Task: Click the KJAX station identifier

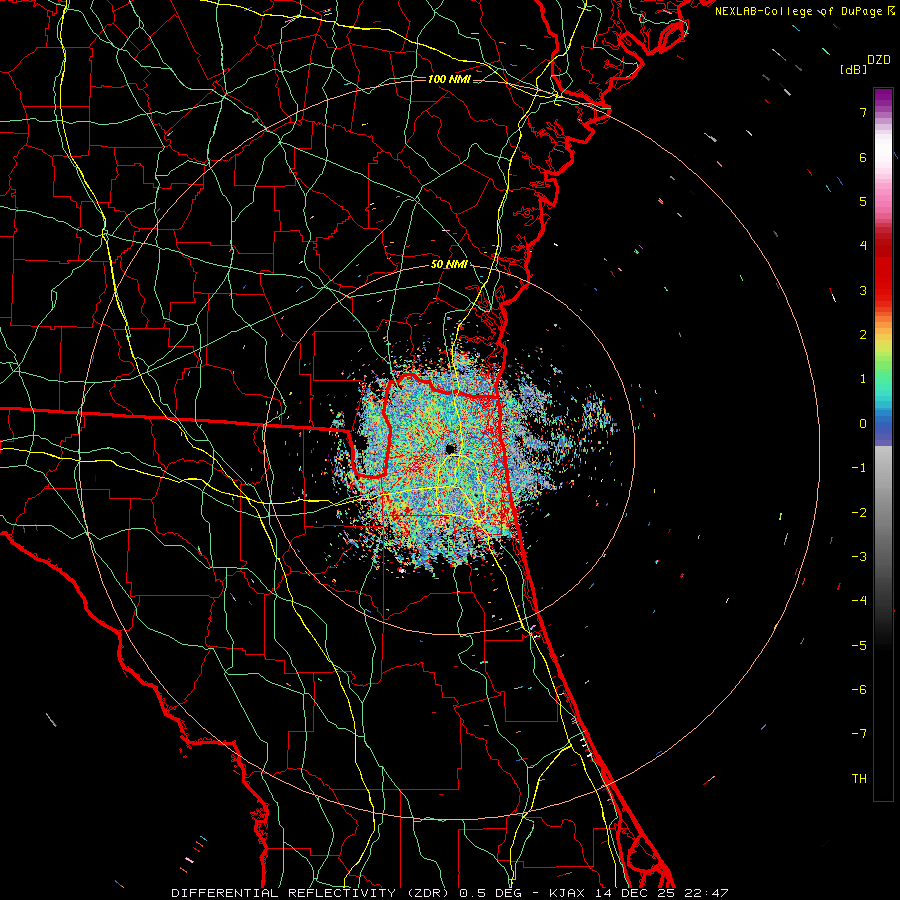Action: [567, 893]
